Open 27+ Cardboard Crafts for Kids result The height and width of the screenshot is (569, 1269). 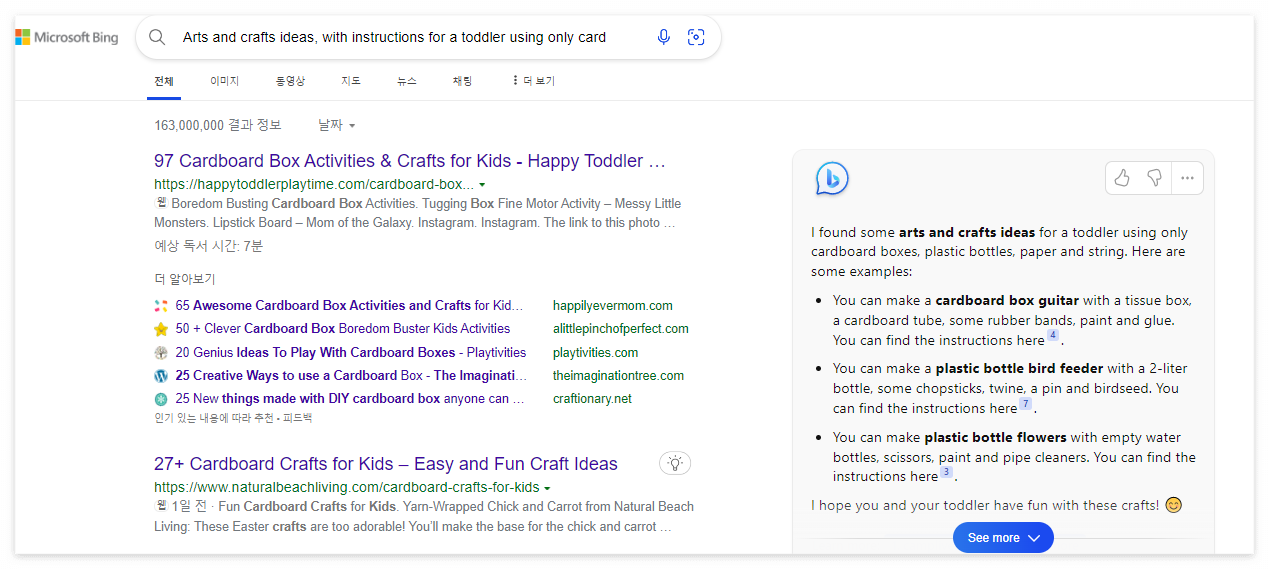pyautogui.click(x=386, y=464)
